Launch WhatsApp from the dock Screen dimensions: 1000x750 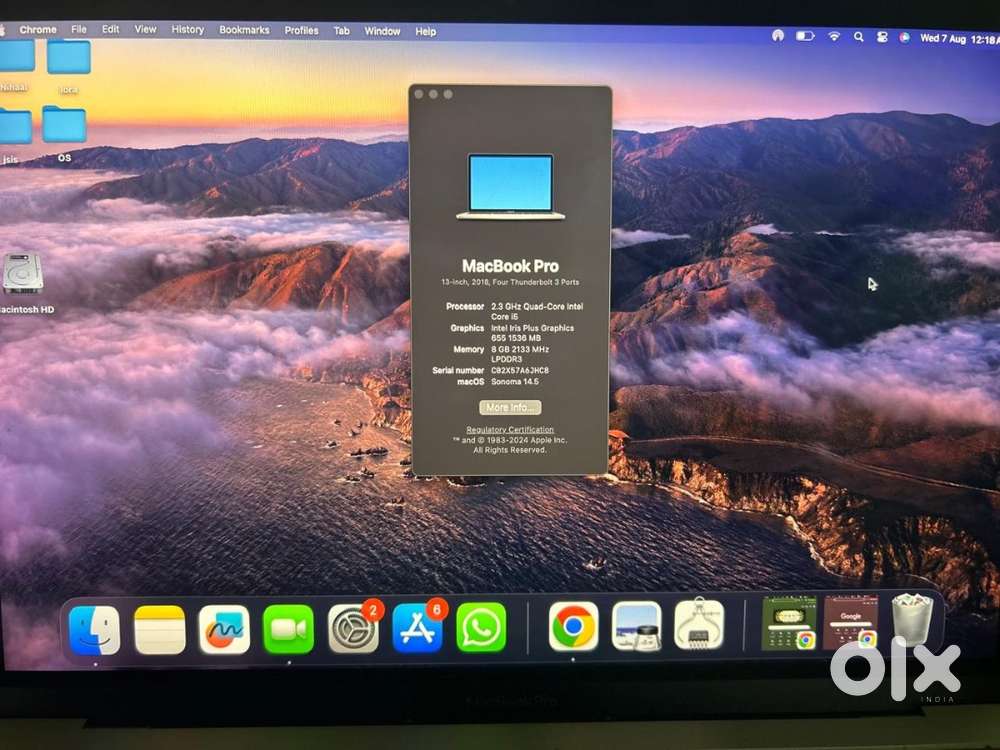[x=481, y=628]
